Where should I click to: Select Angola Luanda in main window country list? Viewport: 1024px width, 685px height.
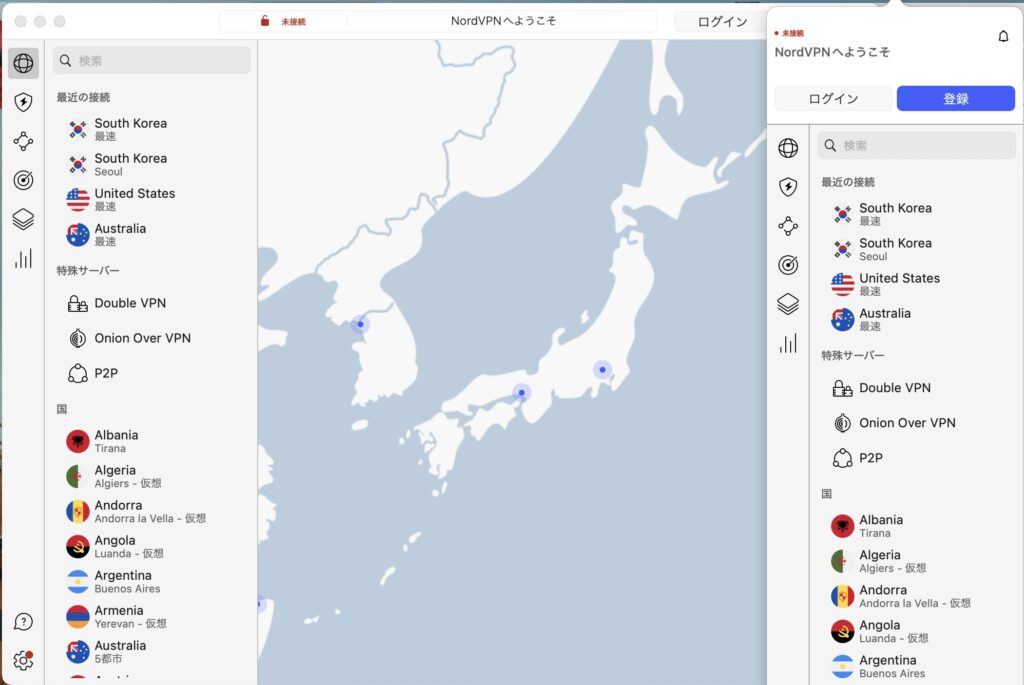coord(152,547)
